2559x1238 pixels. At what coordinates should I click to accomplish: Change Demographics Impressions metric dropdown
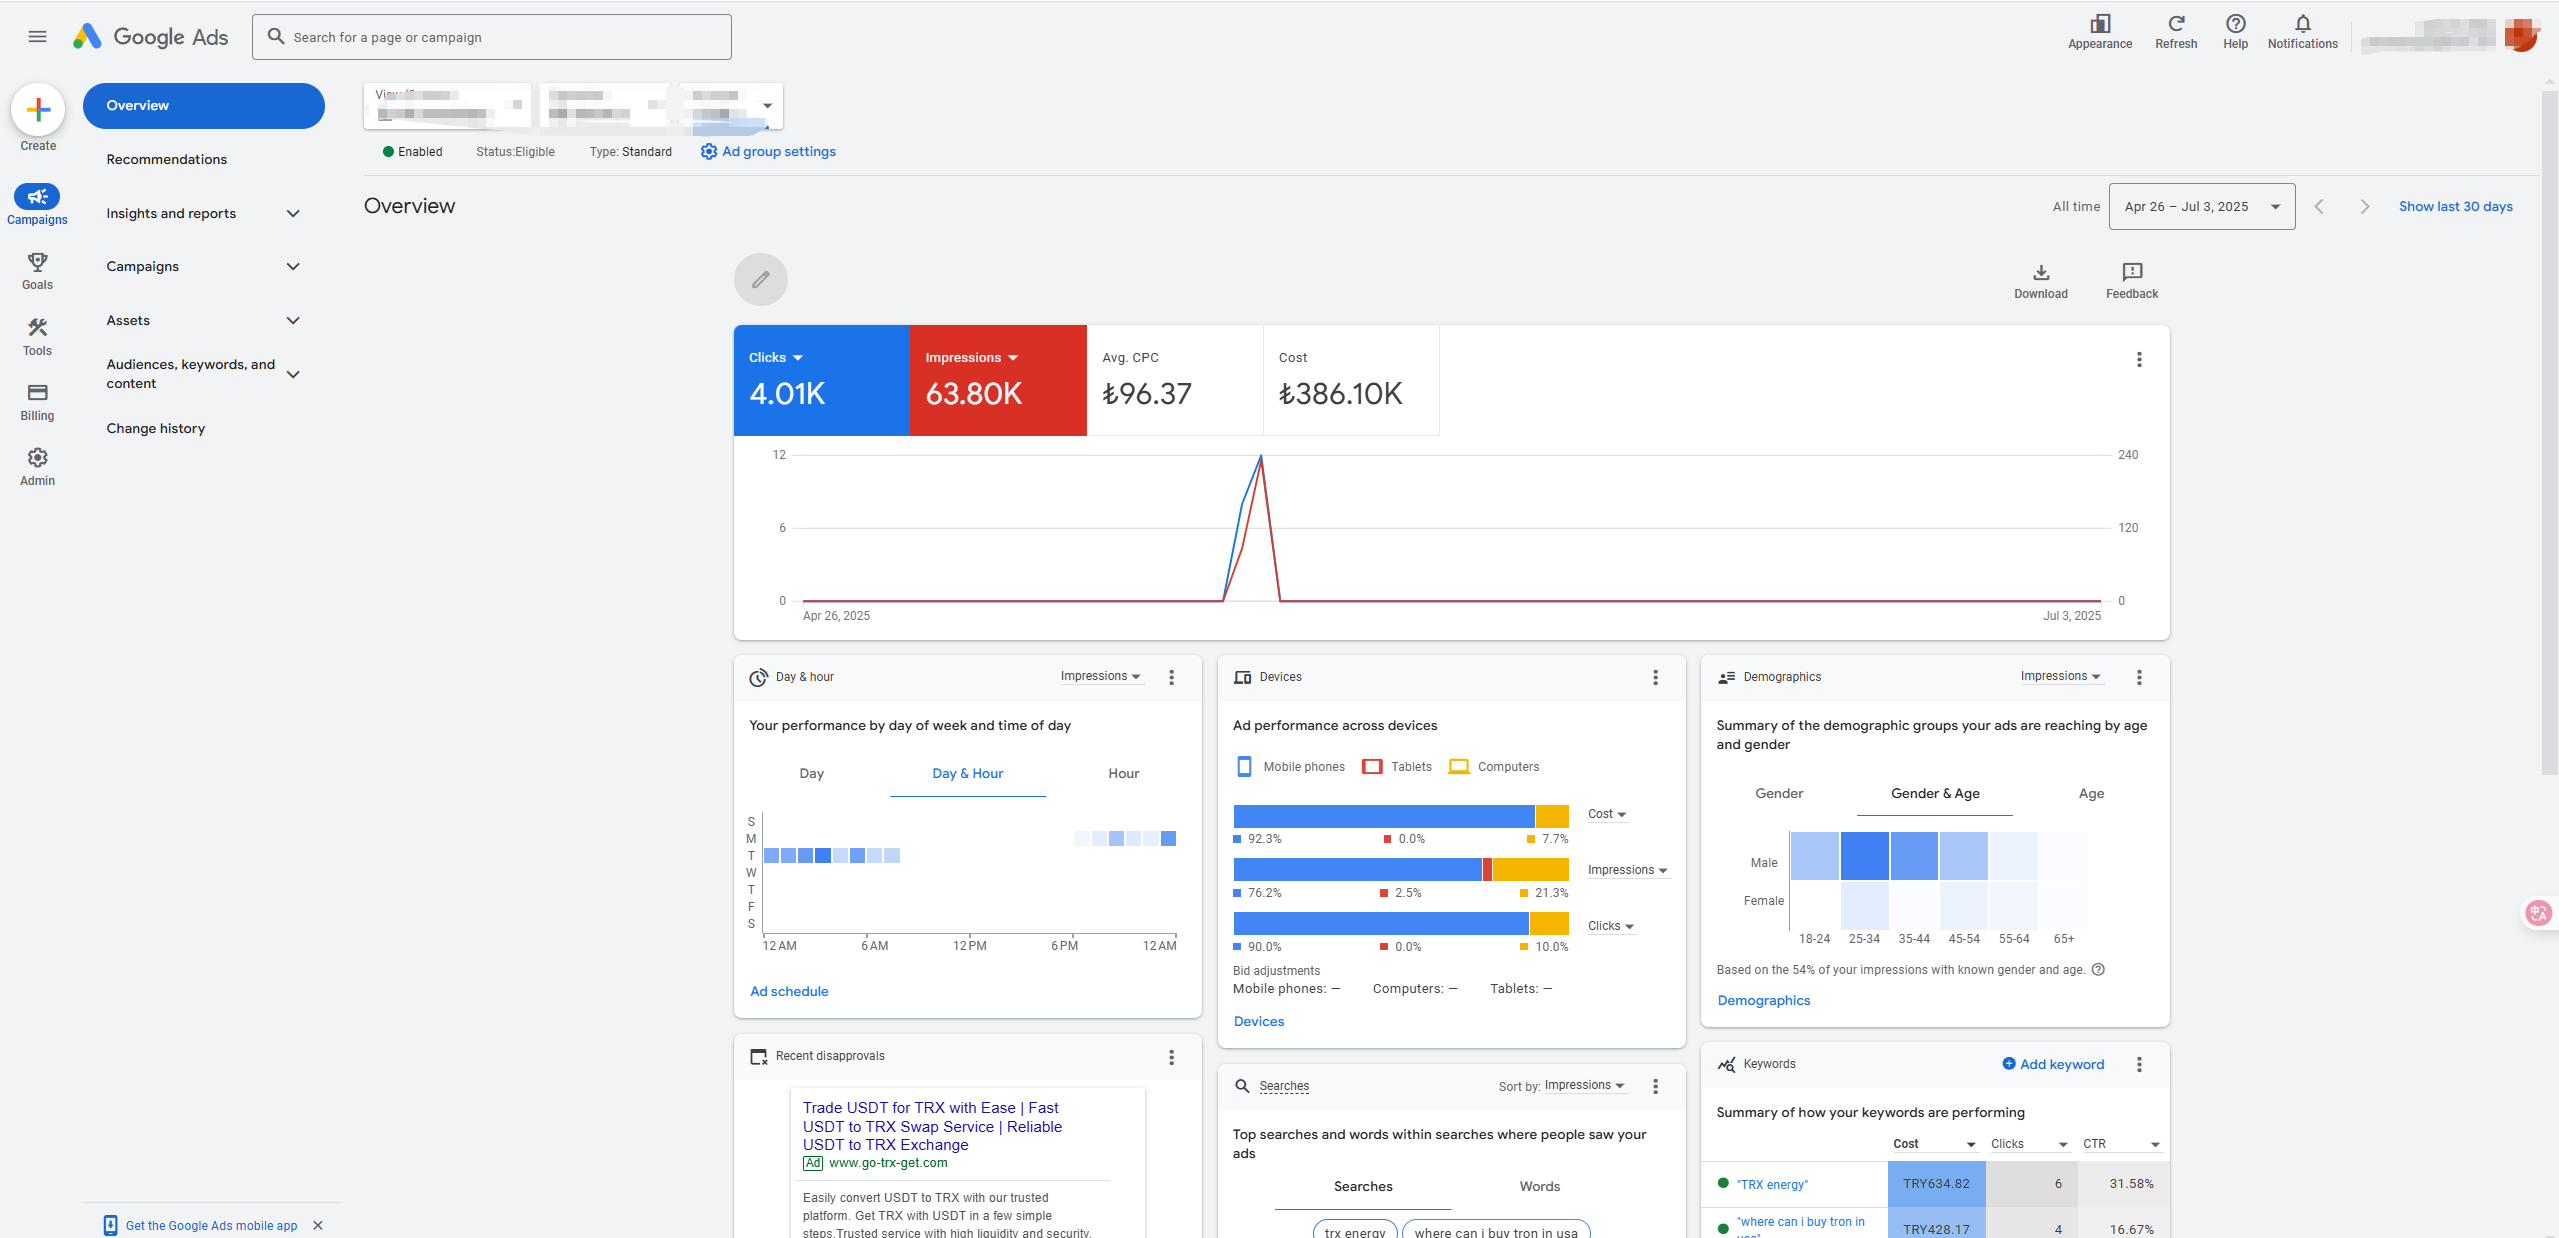pos(2060,676)
